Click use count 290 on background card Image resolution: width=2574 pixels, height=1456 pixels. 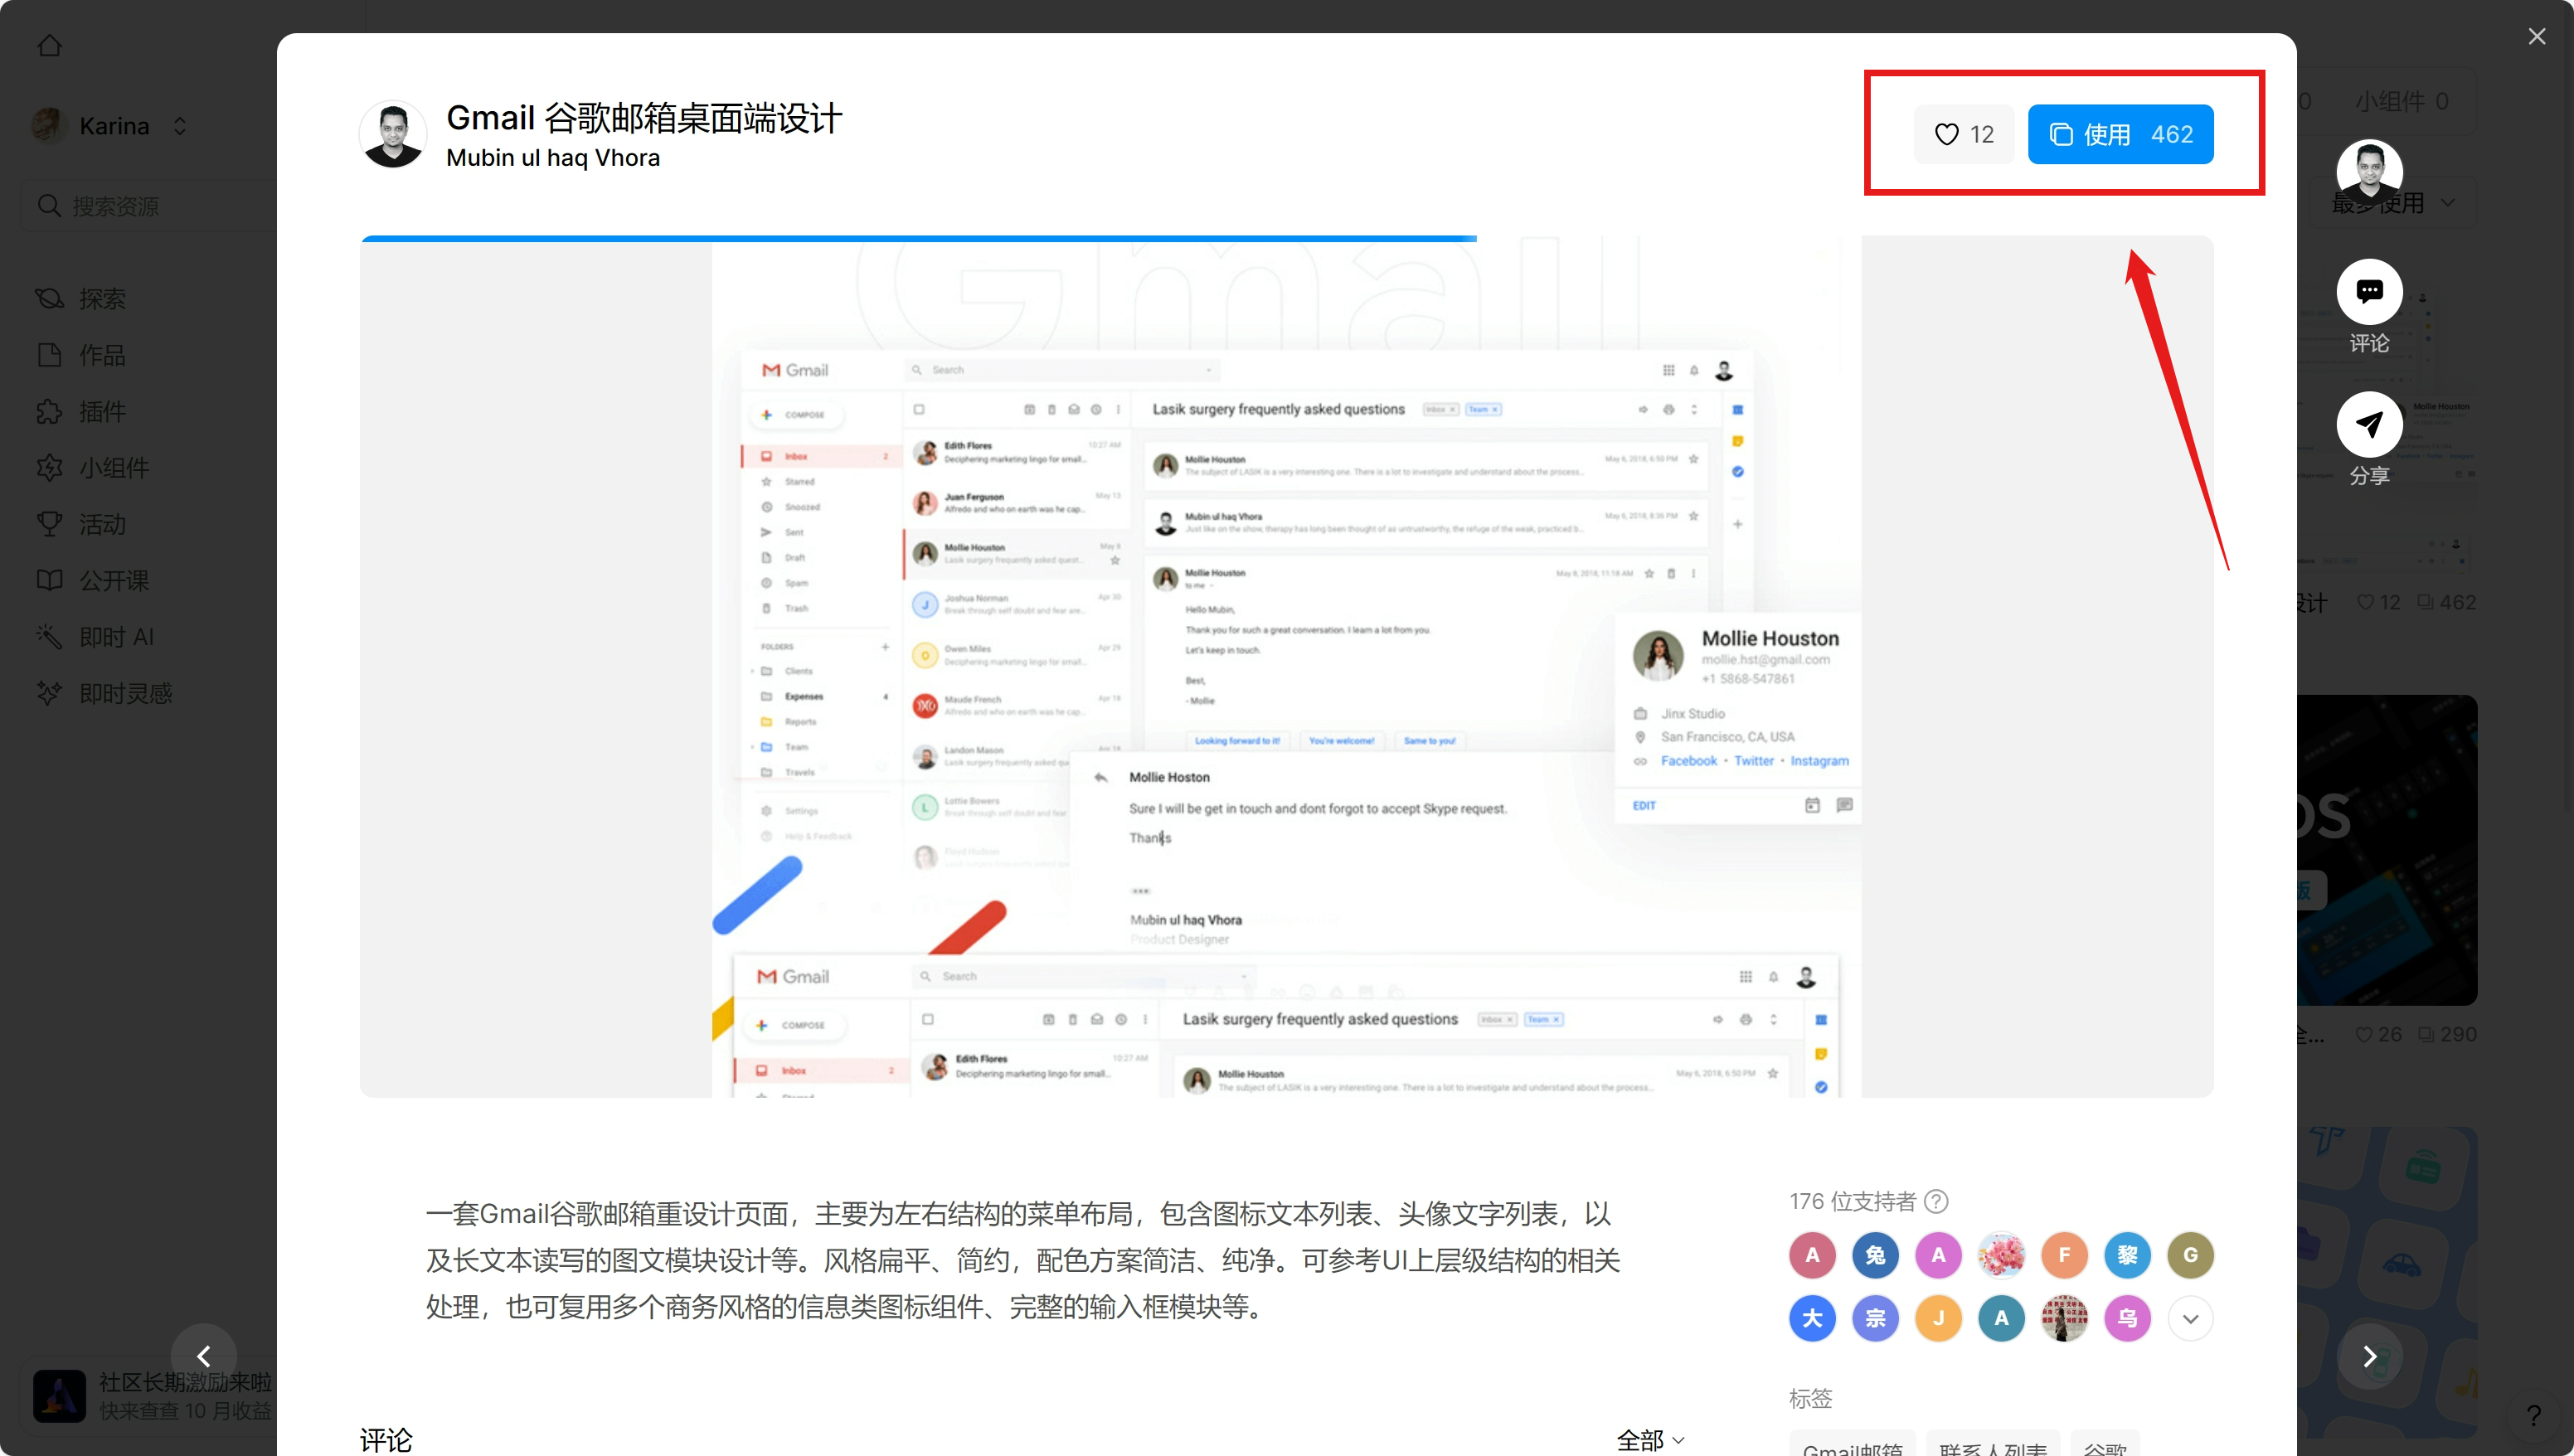pos(2448,1035)
